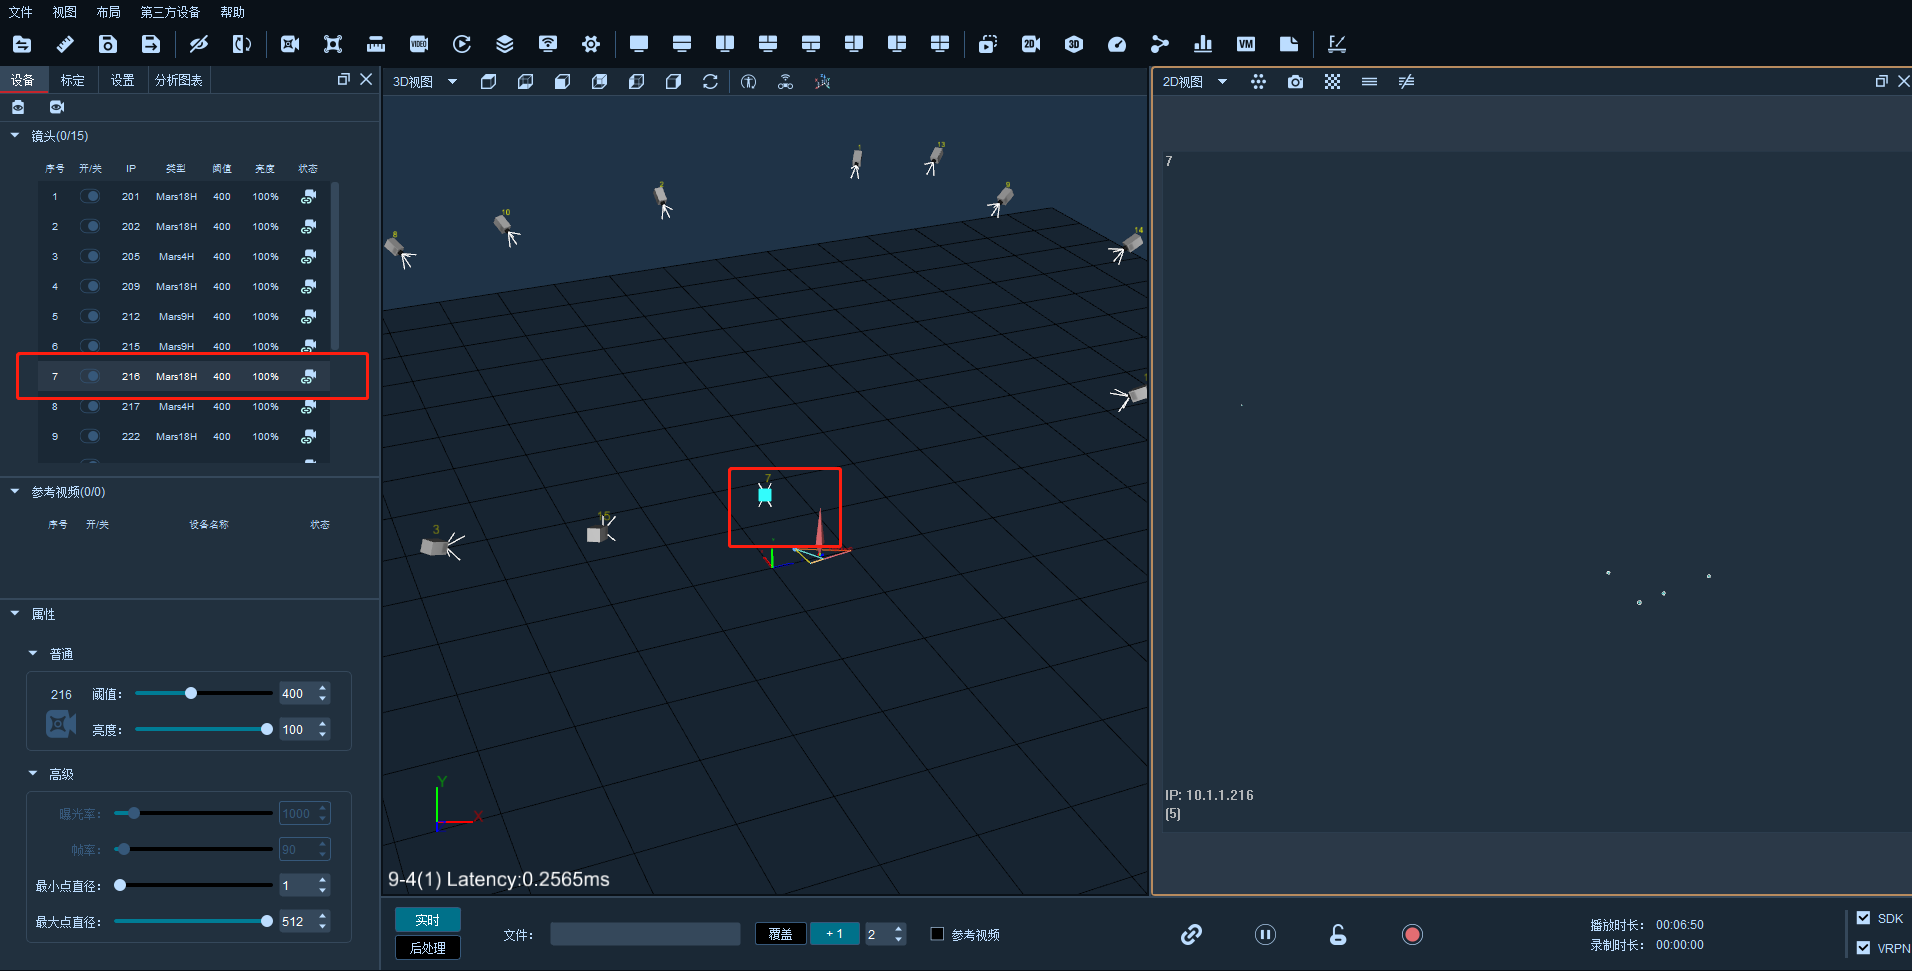Uncheck the SDK checkbox
1912x971 pixels.
coord(1863,918)
